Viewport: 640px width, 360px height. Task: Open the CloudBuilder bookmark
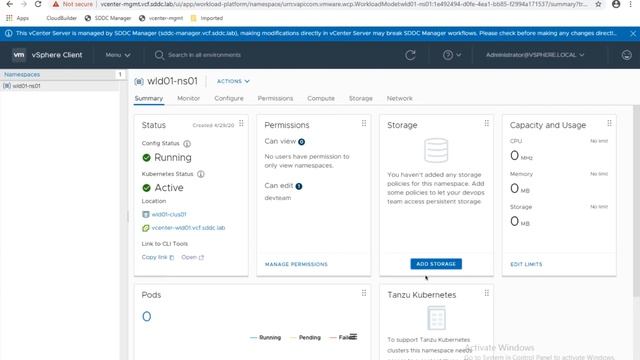coord(61,18)
